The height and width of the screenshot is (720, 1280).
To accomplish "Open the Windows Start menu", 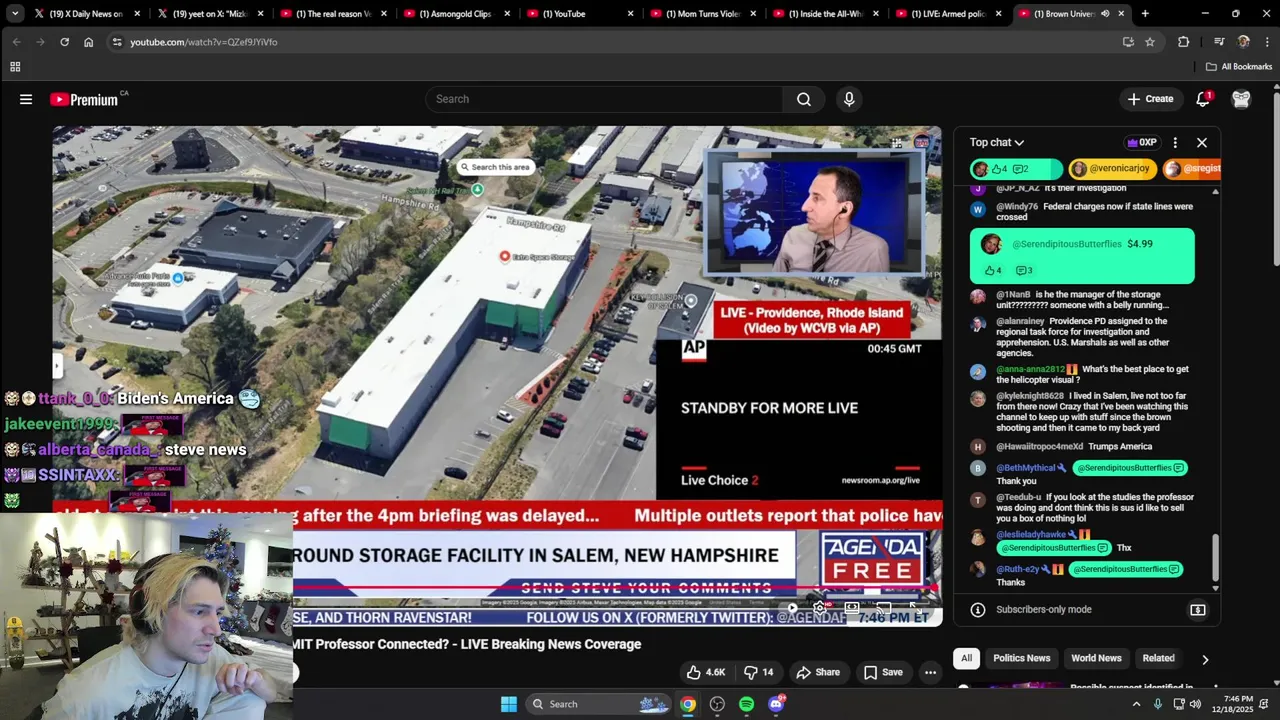I will 509,704.
